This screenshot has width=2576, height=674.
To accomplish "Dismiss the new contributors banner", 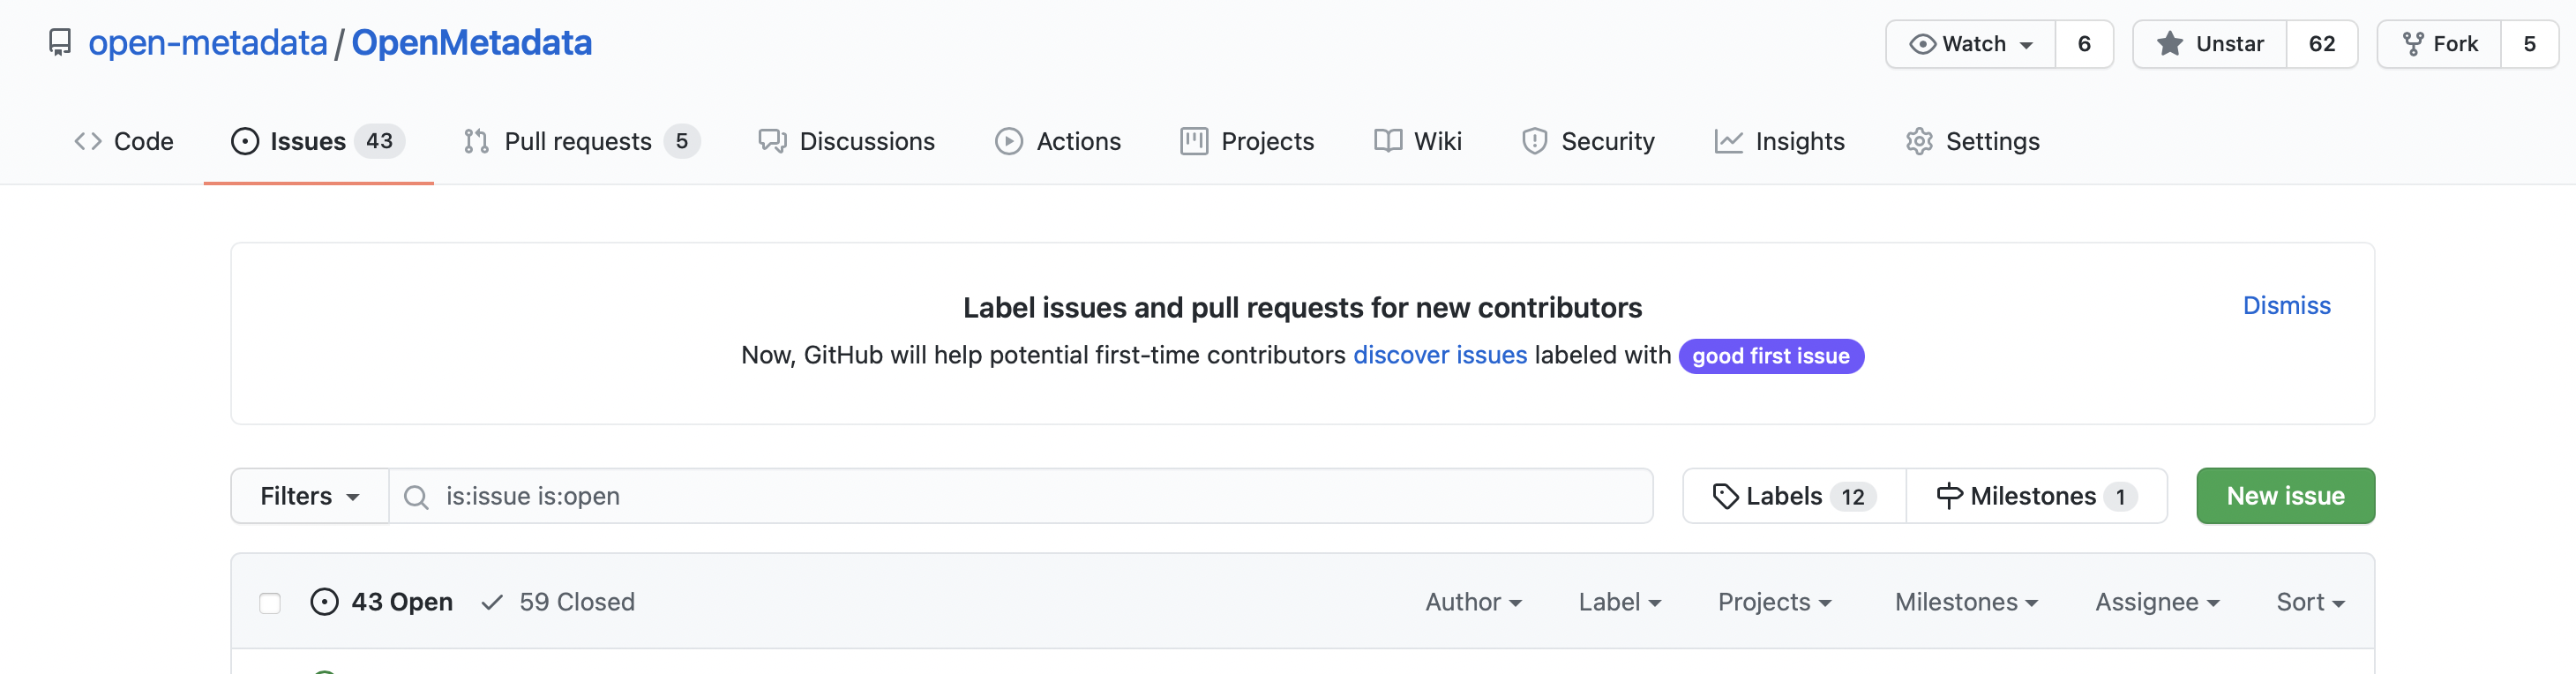I will 2287,306.
